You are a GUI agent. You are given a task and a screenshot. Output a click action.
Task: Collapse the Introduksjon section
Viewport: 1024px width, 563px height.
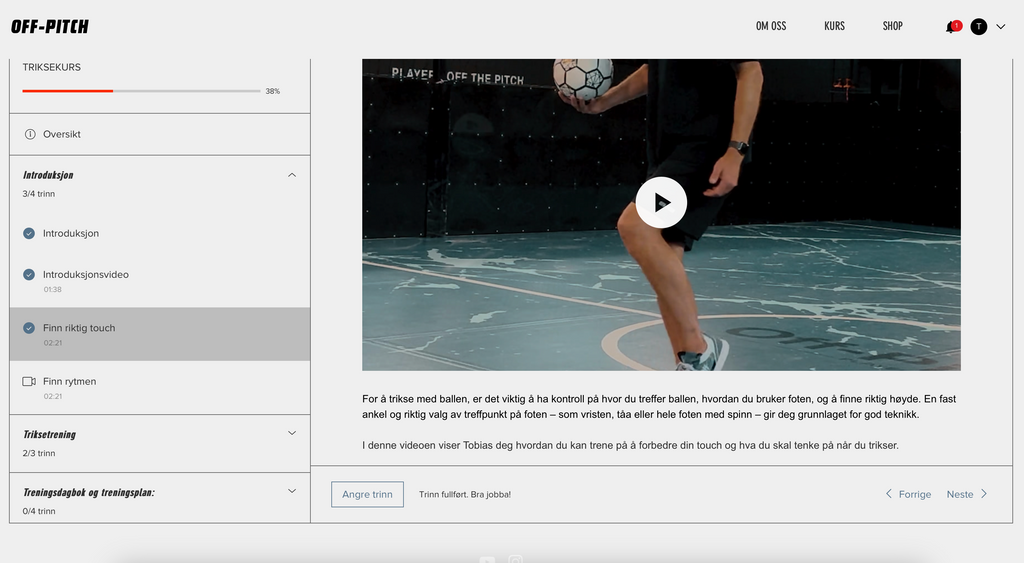point(292,175)
